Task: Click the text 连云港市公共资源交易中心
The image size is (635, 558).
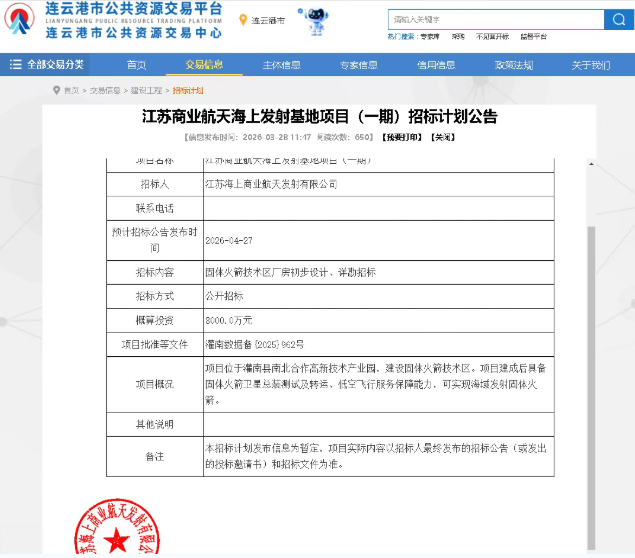Action: coord(134,33)
